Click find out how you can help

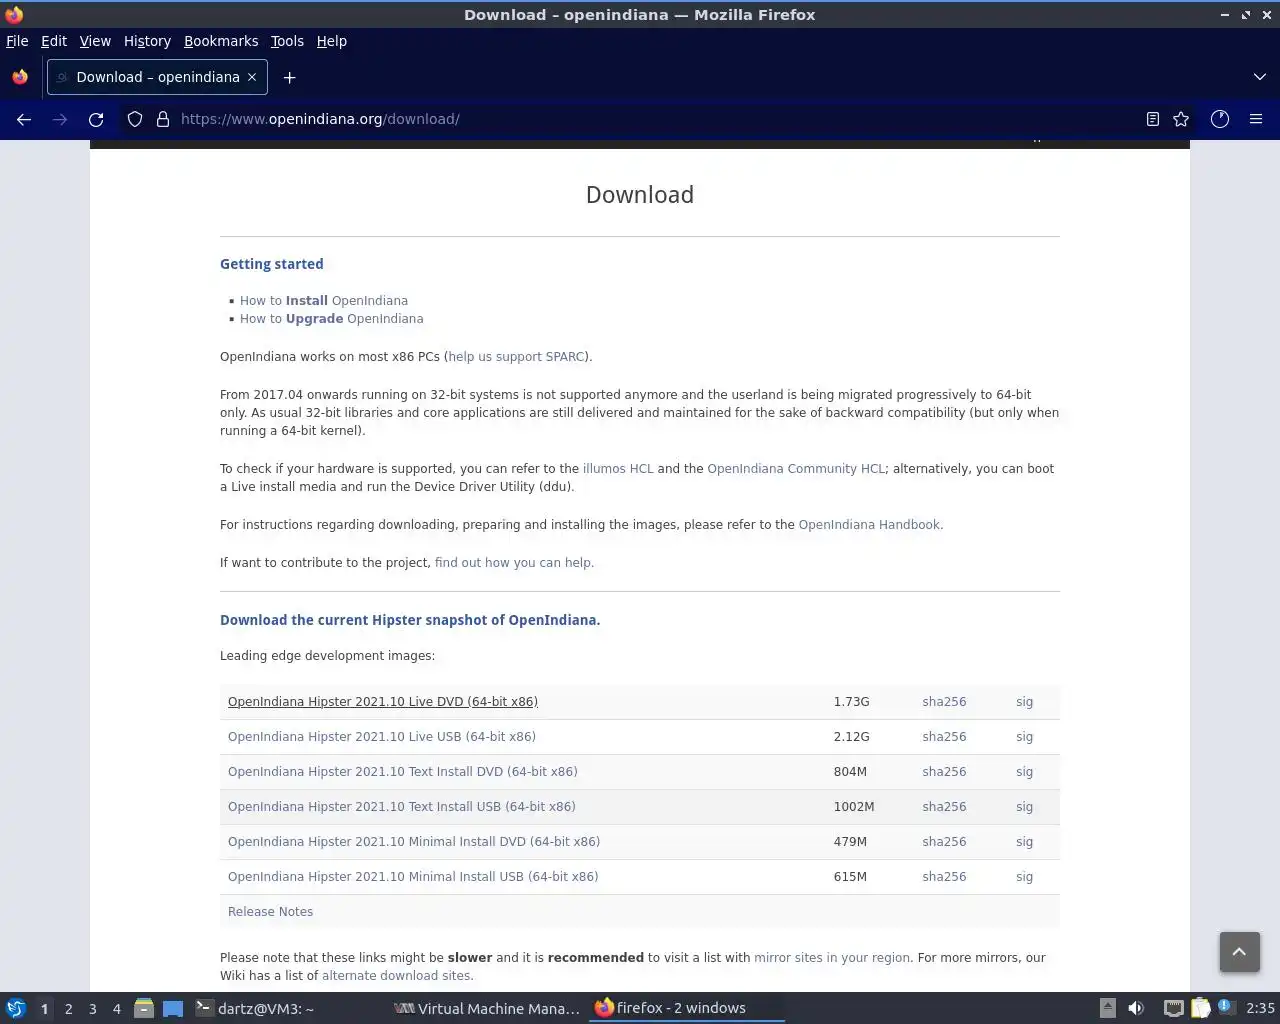tap(513, 562)
